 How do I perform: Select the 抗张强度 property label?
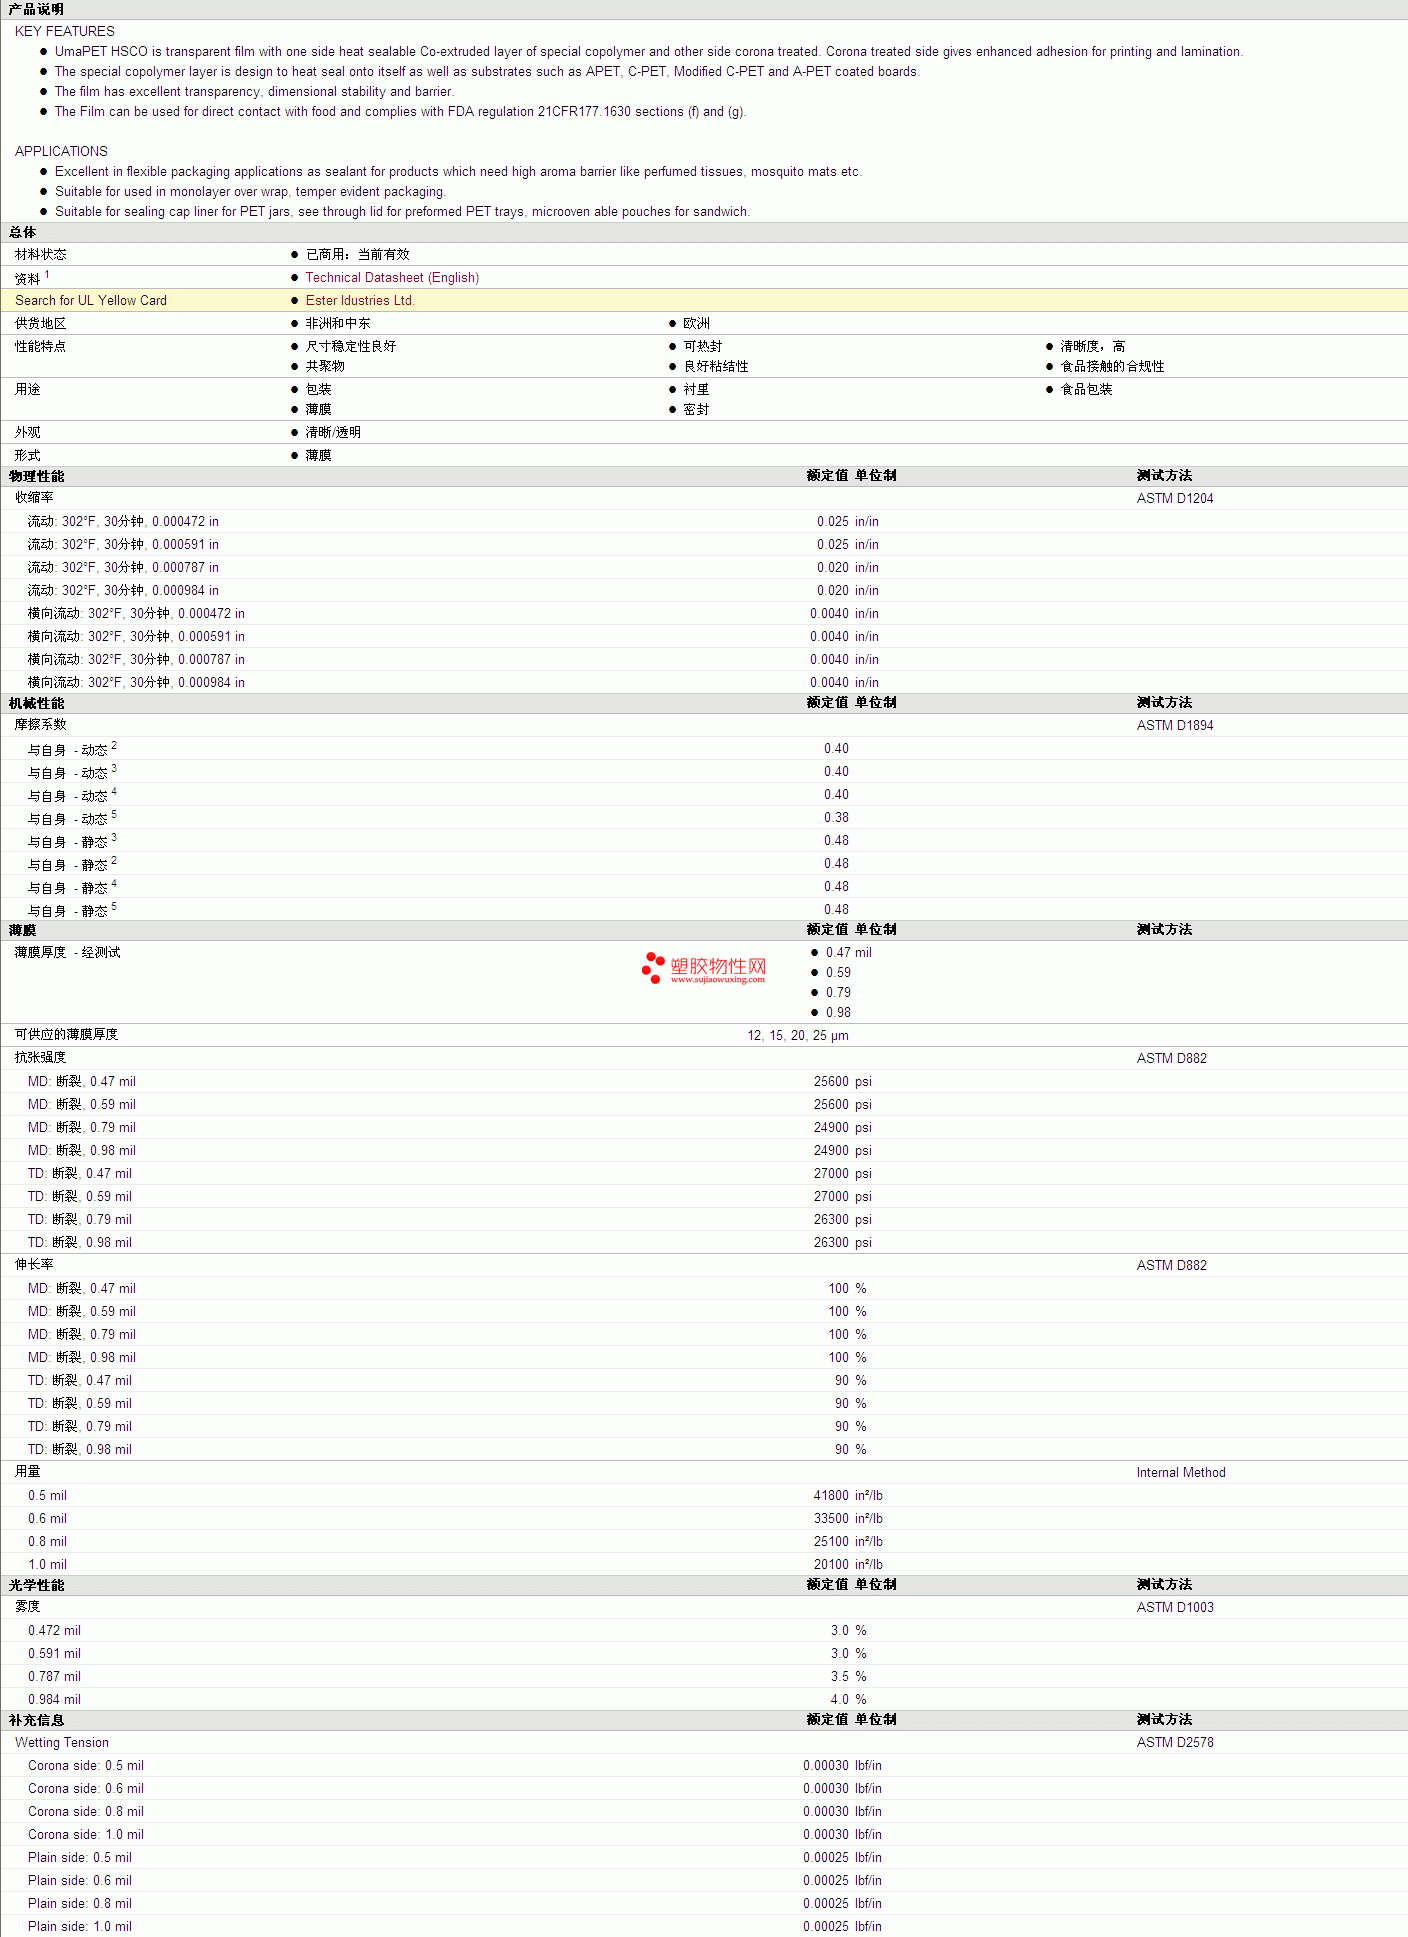41,1058
